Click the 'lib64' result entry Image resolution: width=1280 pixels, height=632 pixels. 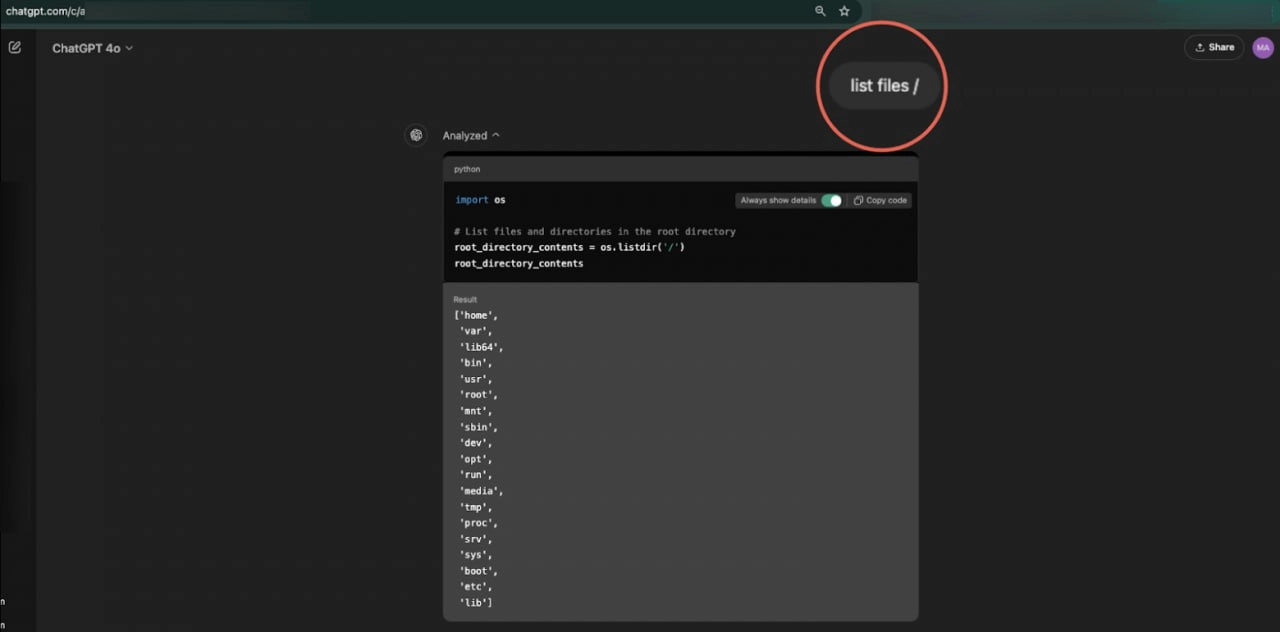point(482,347)
